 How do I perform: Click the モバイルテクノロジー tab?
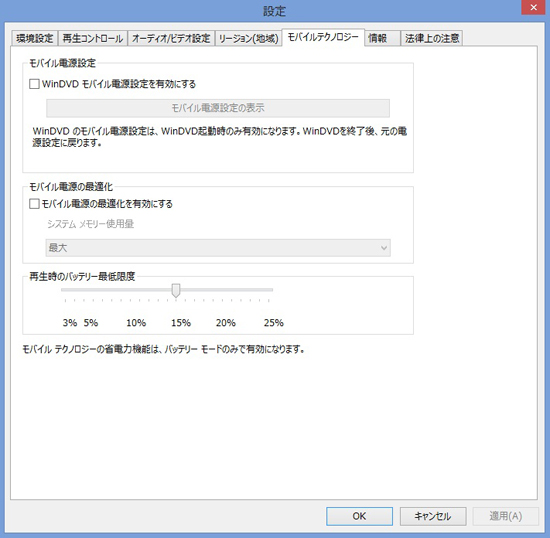[x=323, y=37]
